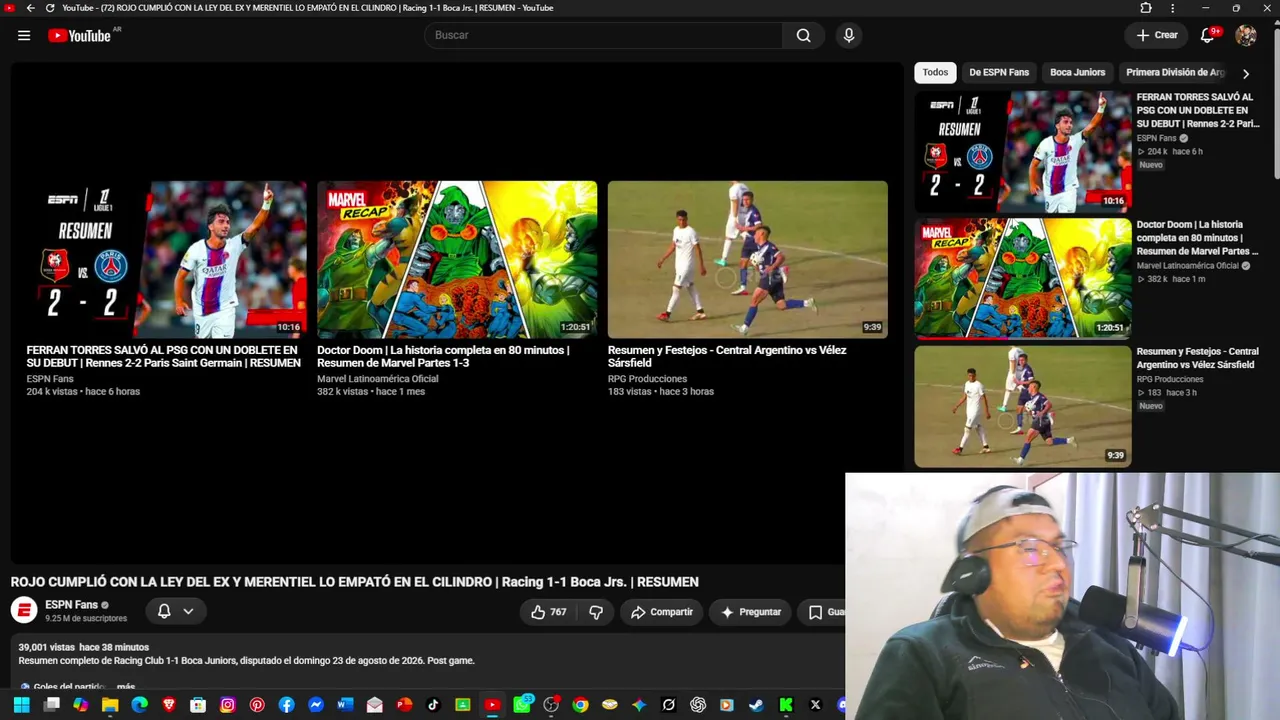Image resolution: width=1280 pixels, height=720 pixels.
Task: Click the video title 'ROJO CUMPLIÓ CON LA LEY DEL EX'
Action: point(354,582)
